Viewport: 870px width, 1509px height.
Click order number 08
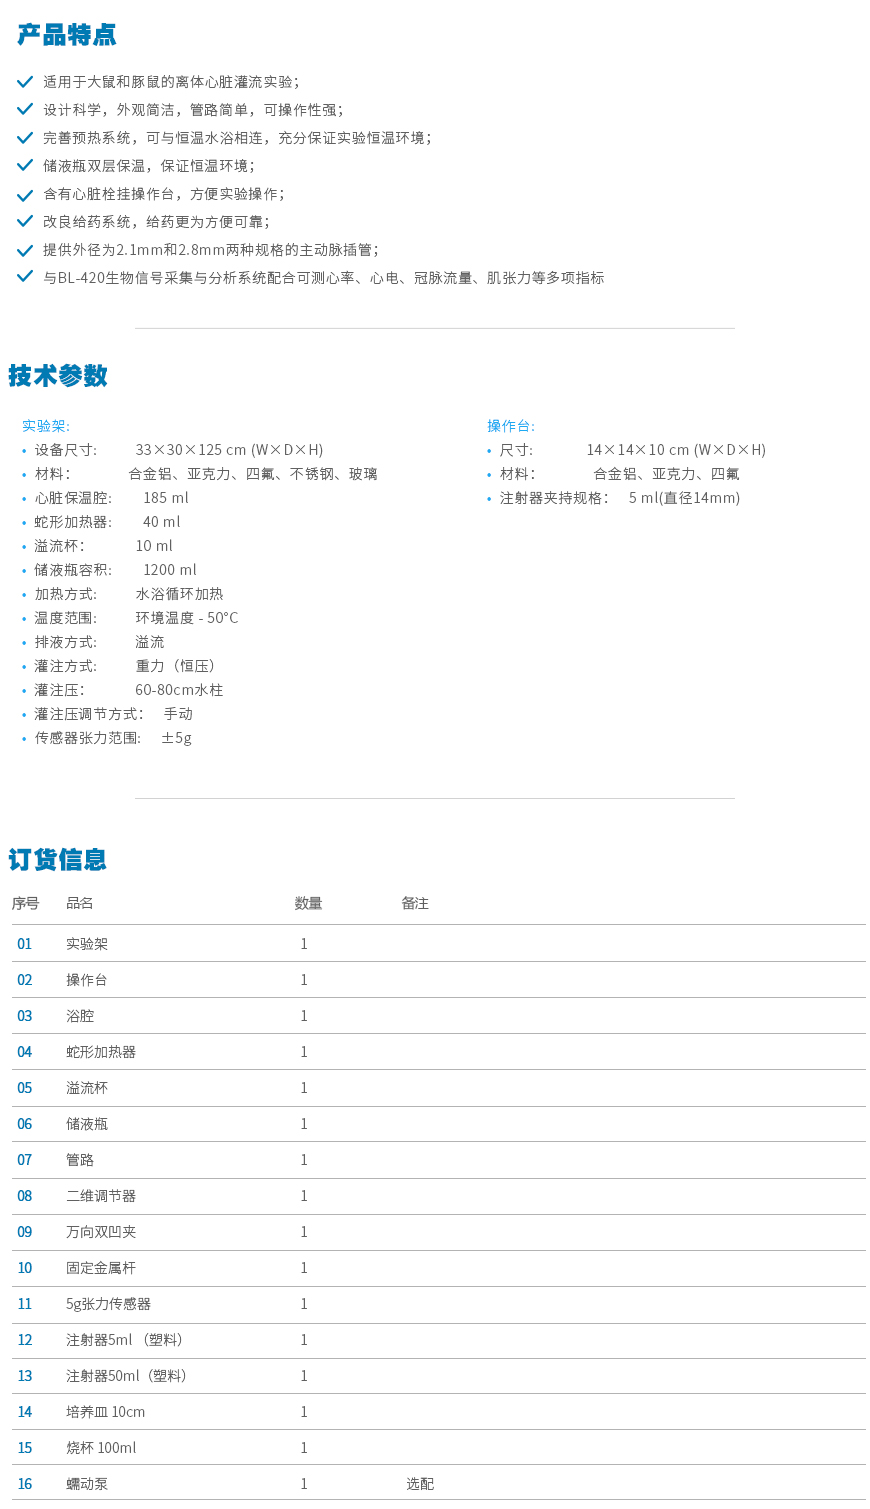coord(25,1196)
